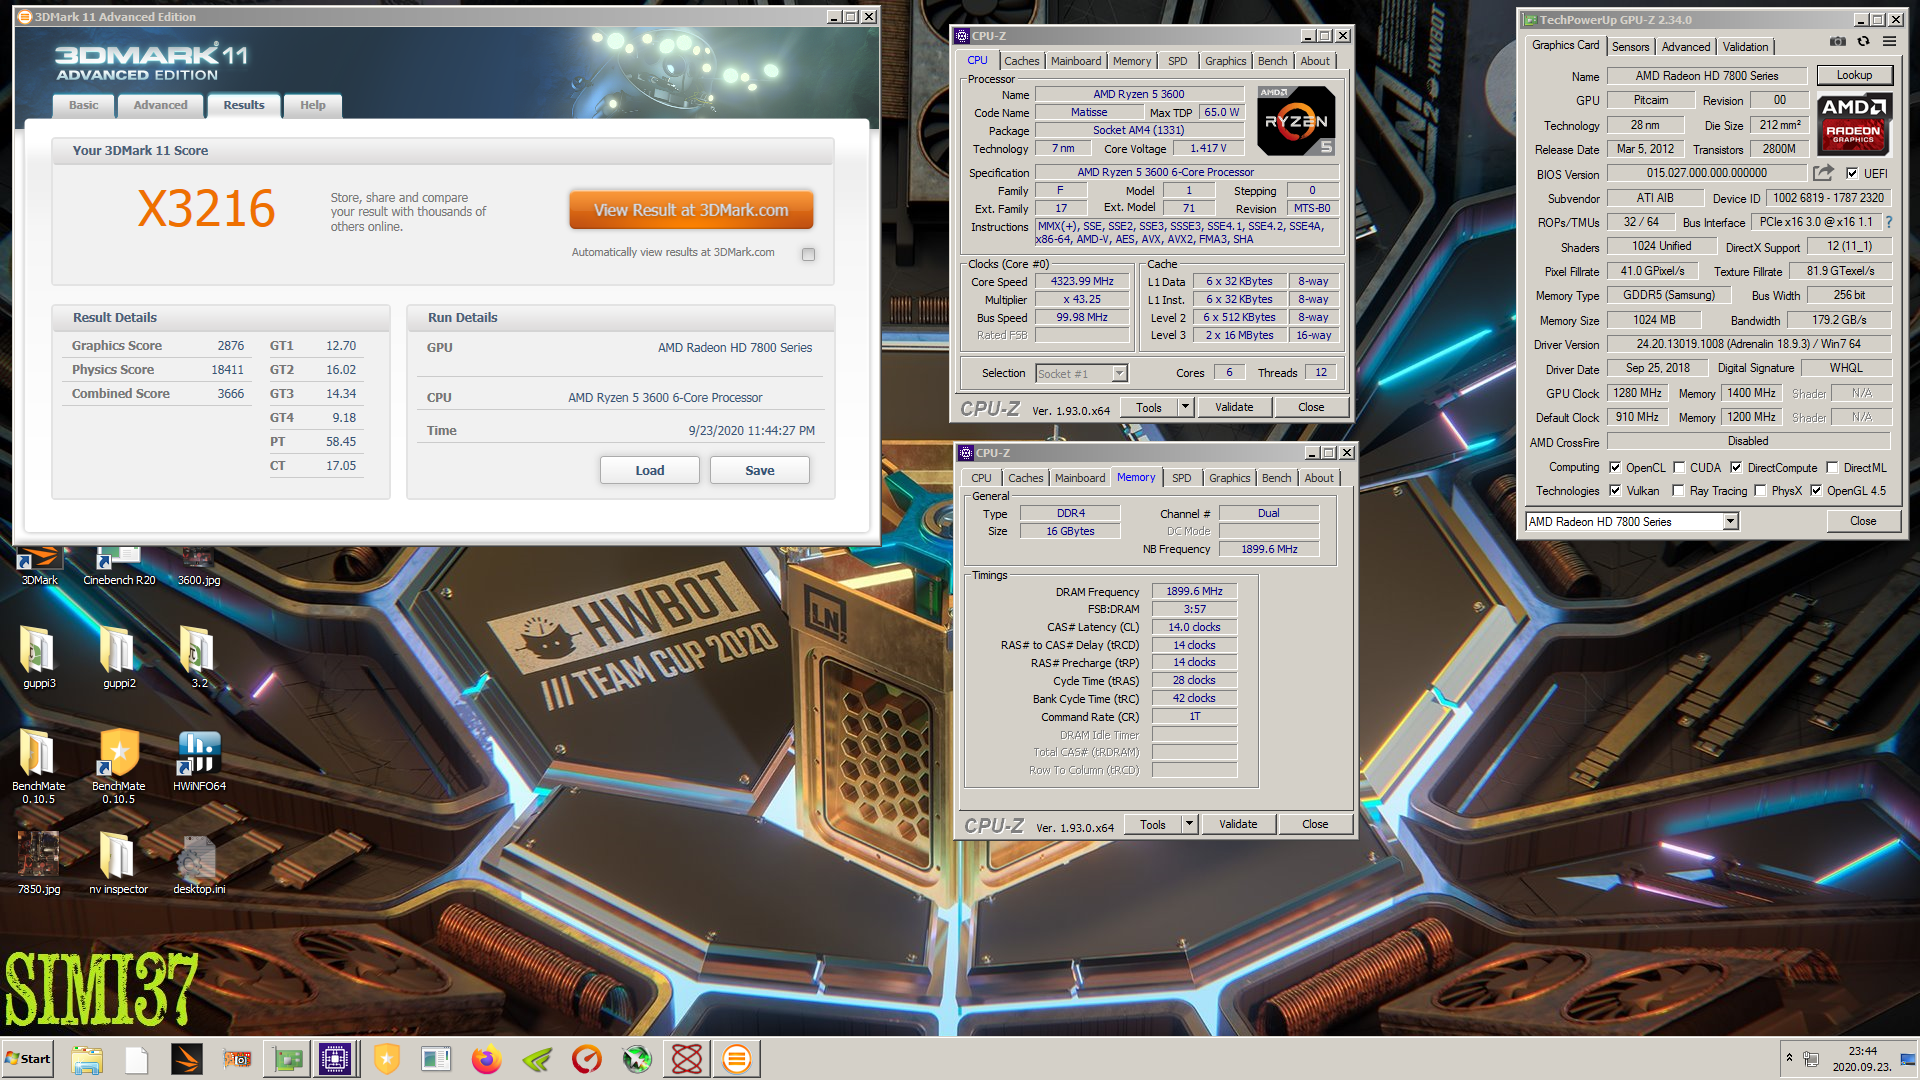Click the NVIDIA green taskbar icon
Screen dimensions: 1920x1080
(x=537, y=1059)
